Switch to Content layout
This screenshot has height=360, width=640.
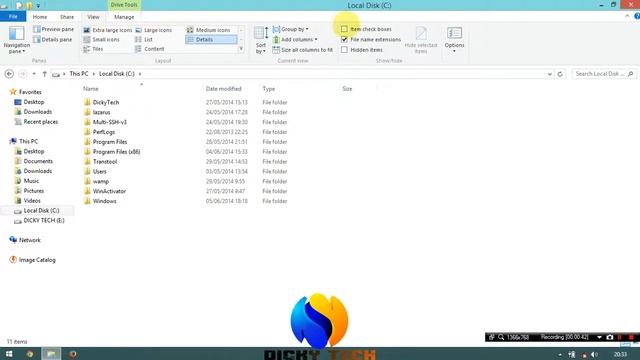[149, 49]
